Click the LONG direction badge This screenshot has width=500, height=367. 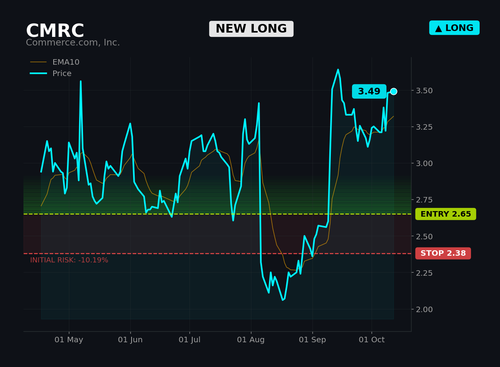point(454,28)
